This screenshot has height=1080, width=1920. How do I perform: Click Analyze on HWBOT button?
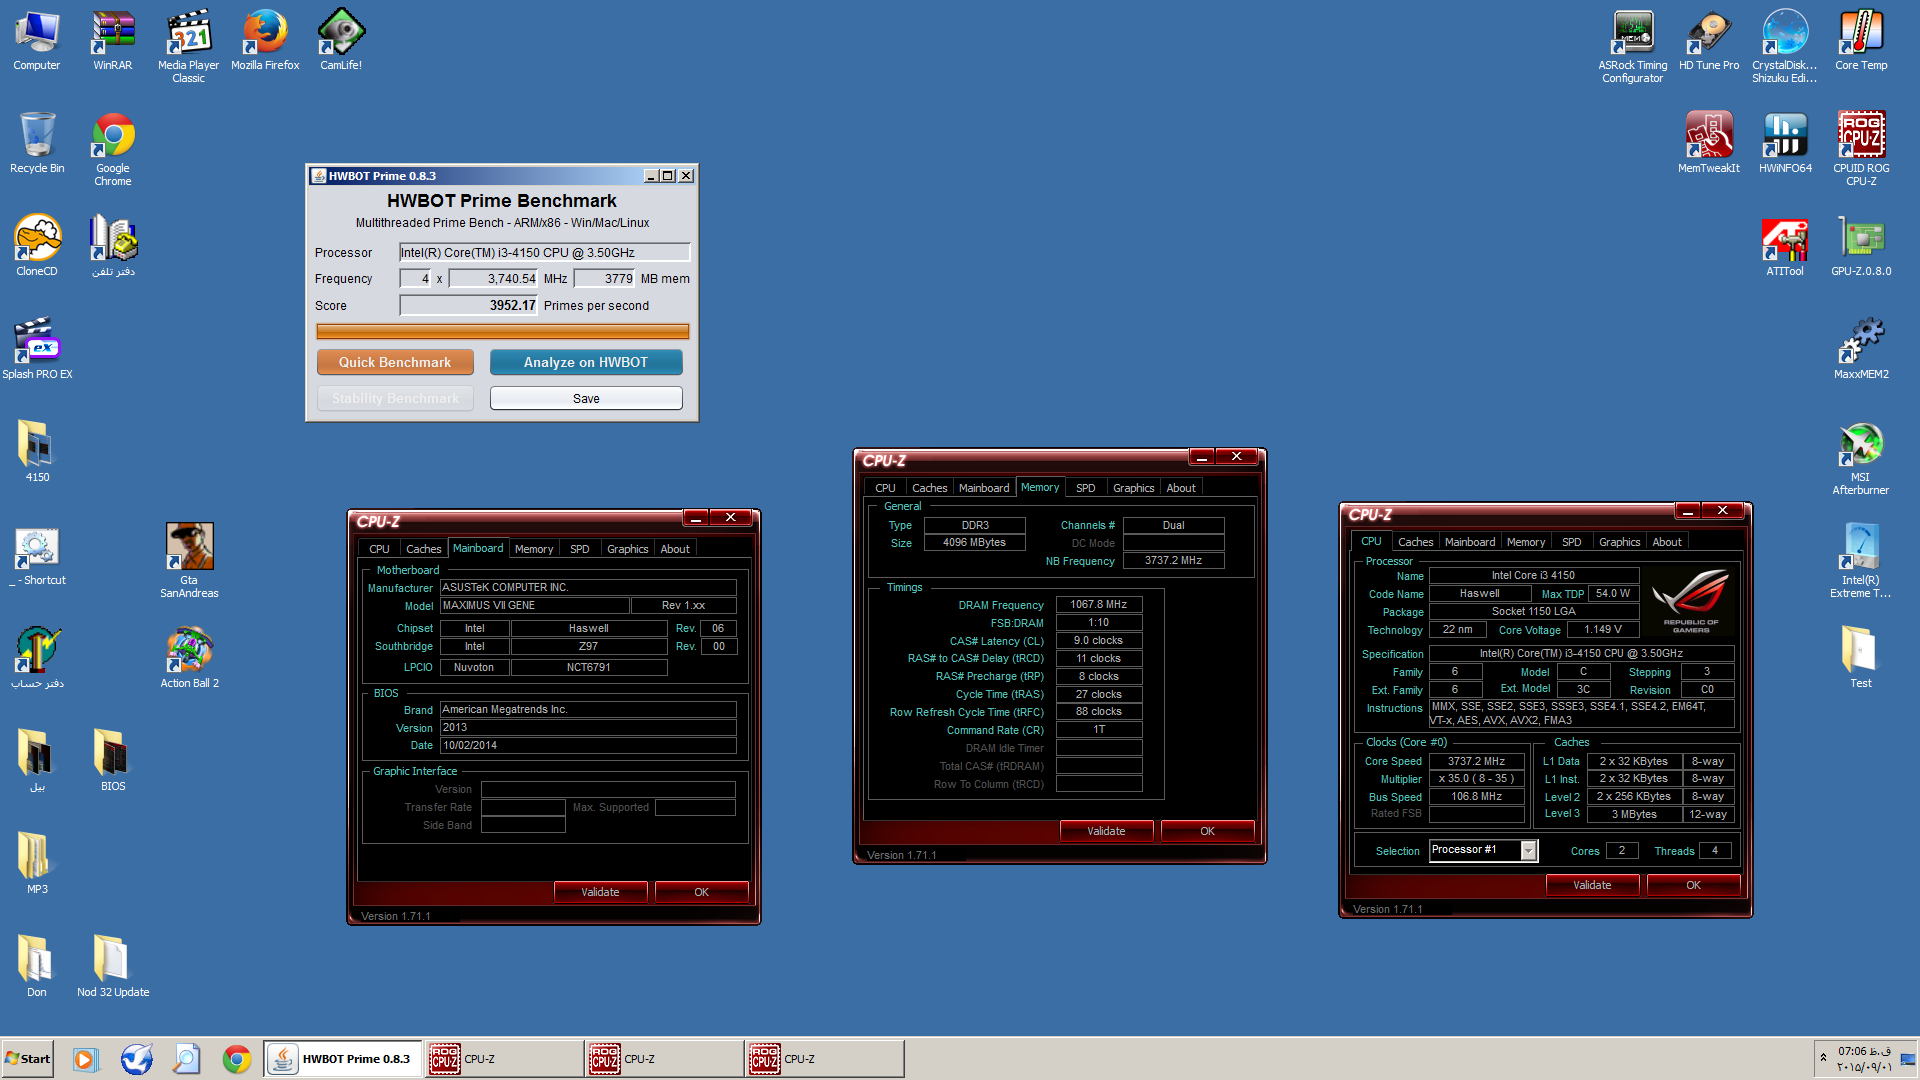click(x=586, y=362)
